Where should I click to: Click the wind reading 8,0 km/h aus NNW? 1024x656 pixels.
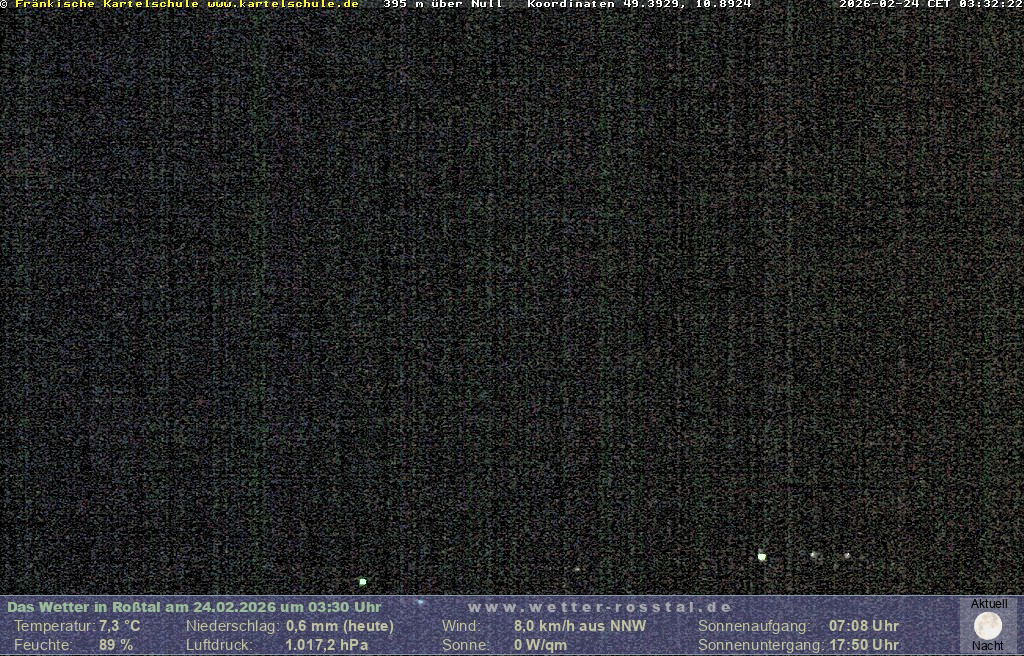click(x=580, y=626)
